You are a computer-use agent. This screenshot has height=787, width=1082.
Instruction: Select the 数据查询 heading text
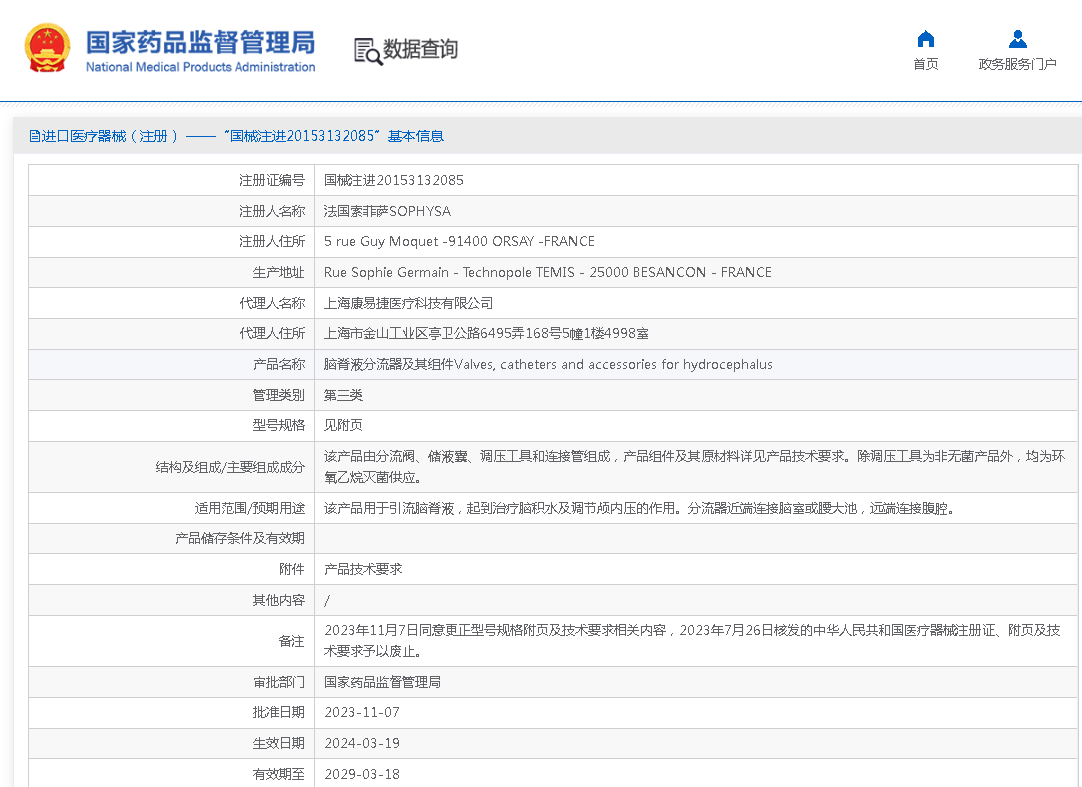coord(421,49)
